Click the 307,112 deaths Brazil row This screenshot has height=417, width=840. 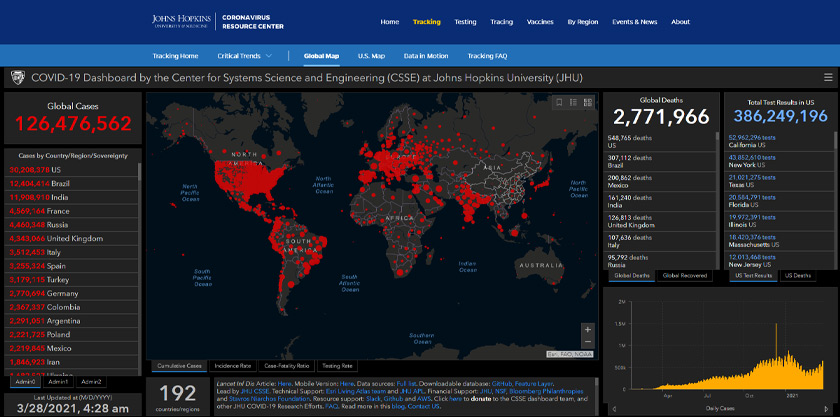tap(660, 162)
